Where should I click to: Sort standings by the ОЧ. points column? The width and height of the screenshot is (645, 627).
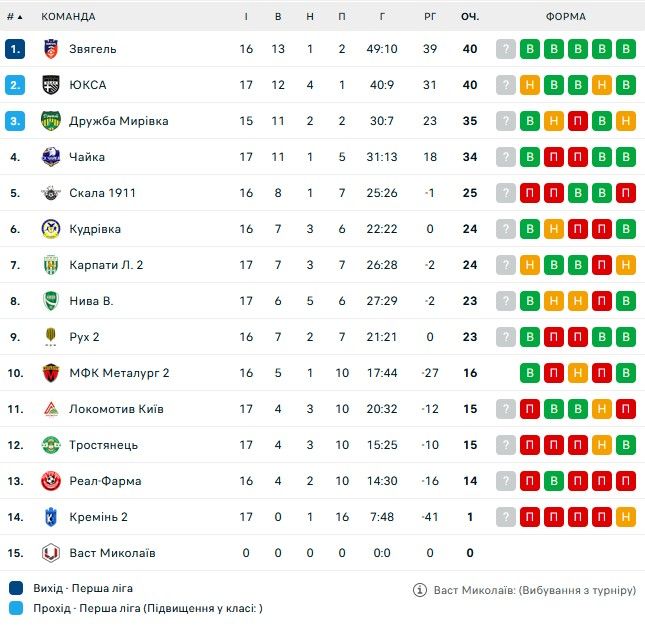pyautogui.click(x=470, y=17)
